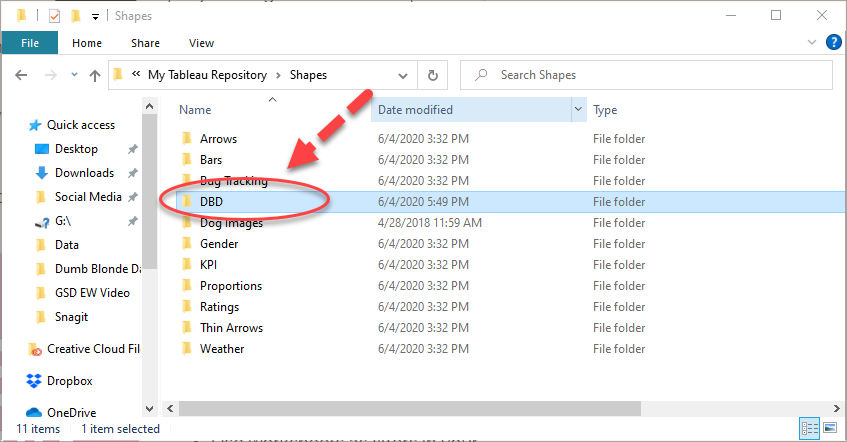
Task: Open GSD EW Video sidebar folder
Action: (92, 293)
